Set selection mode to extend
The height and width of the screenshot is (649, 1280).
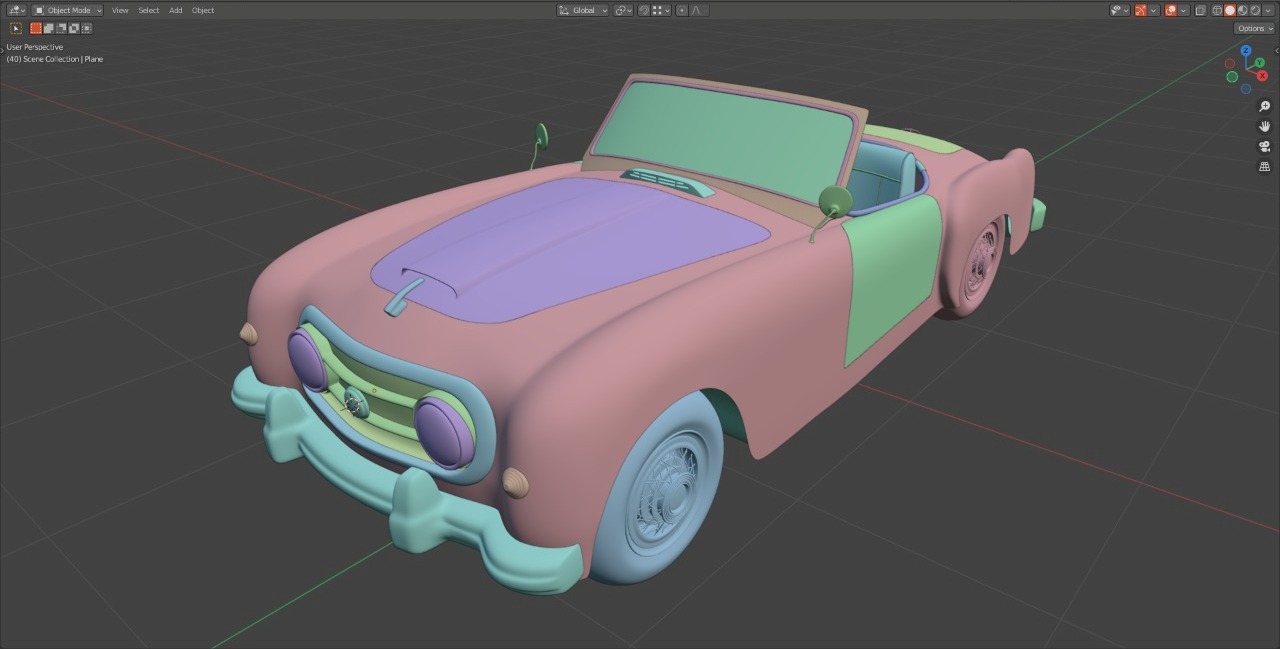49,28
